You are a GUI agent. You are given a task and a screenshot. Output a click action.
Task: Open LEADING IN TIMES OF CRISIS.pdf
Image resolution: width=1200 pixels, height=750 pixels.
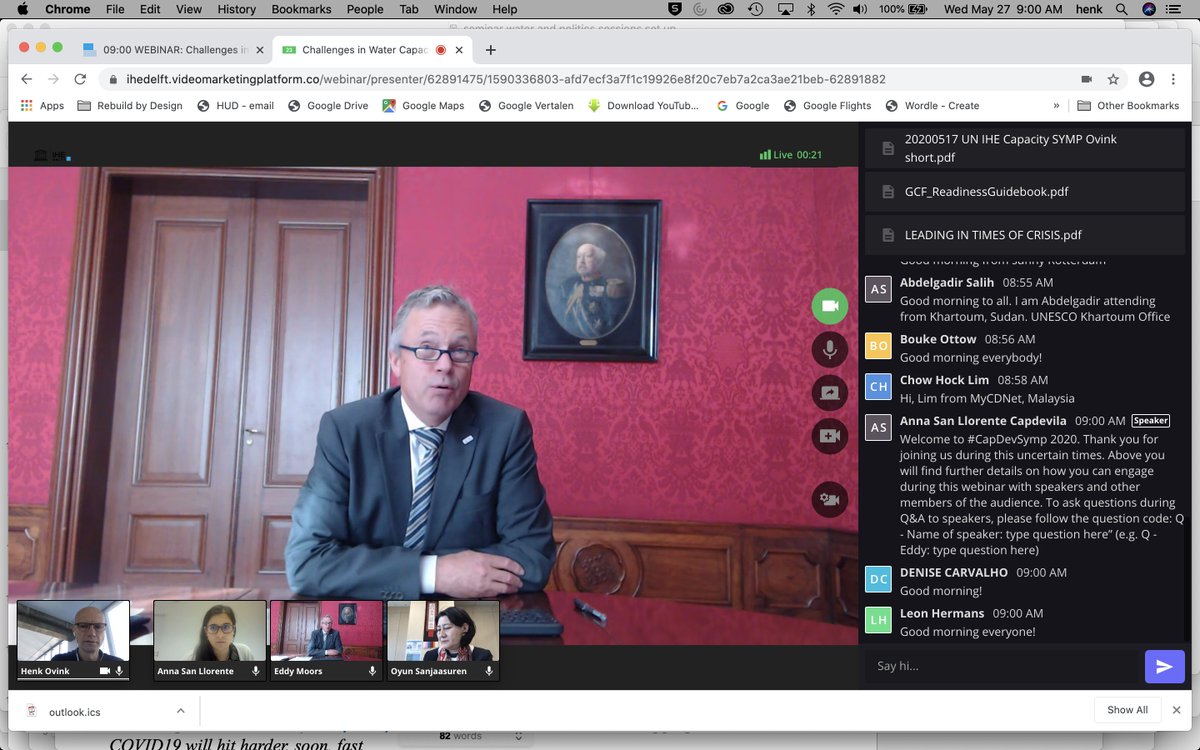[x=1024, y=235]
